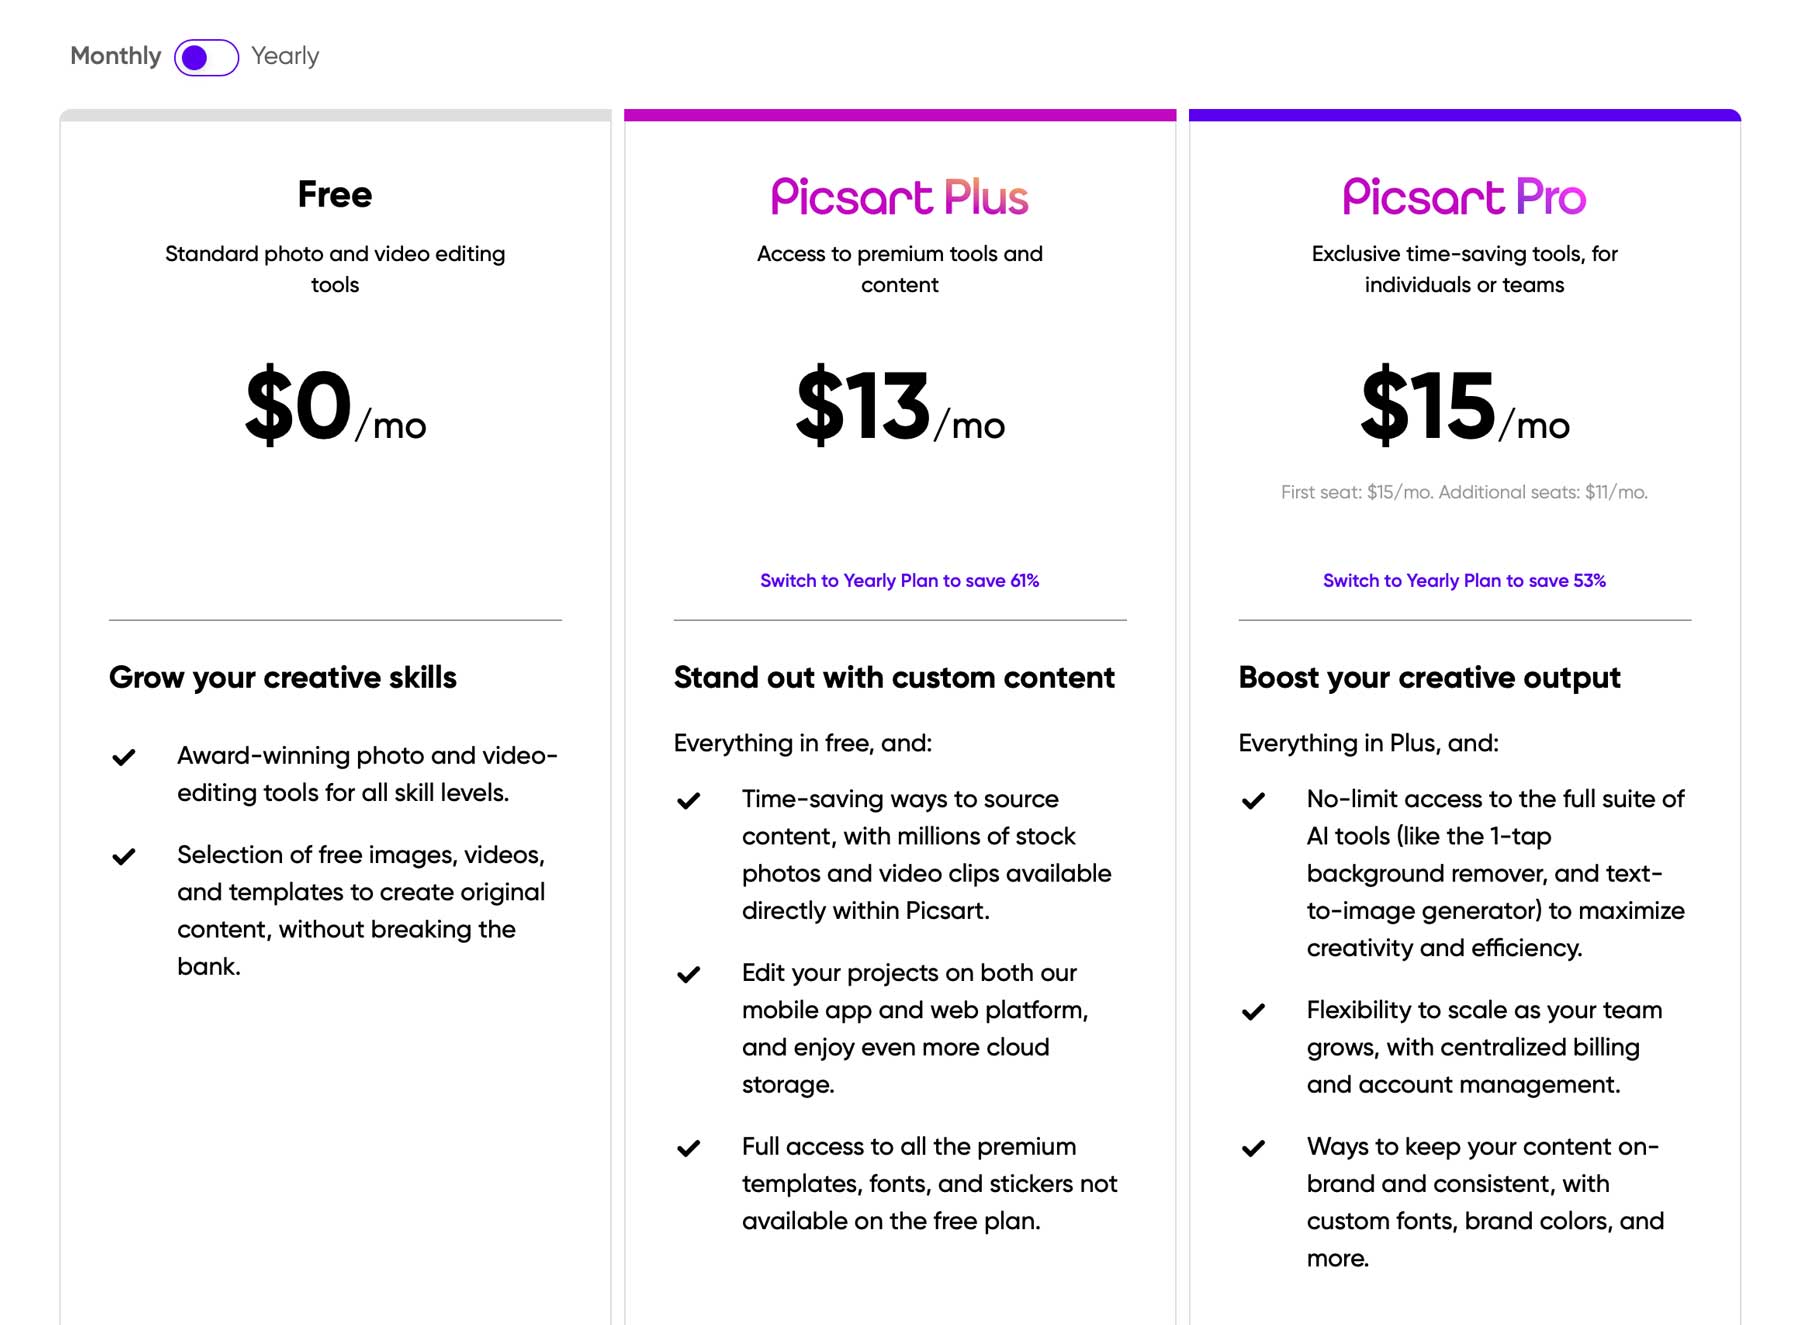Click the Switch to Yearly Plan save 61% link
The image size is (1800, 1325).
[898, 580]
